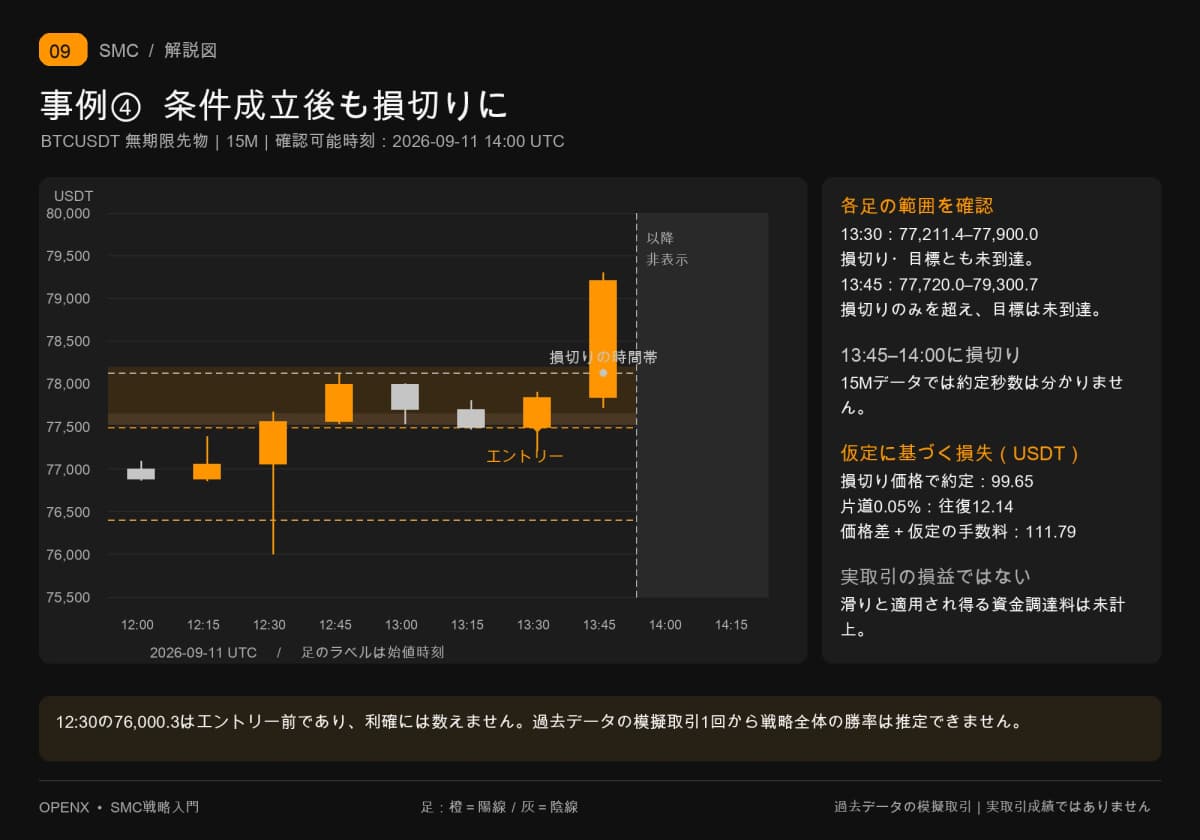Viewport: 1200px width, 840px height.
Task: Click the 76,000 price axis label
Action: click(x=69, y=555)
